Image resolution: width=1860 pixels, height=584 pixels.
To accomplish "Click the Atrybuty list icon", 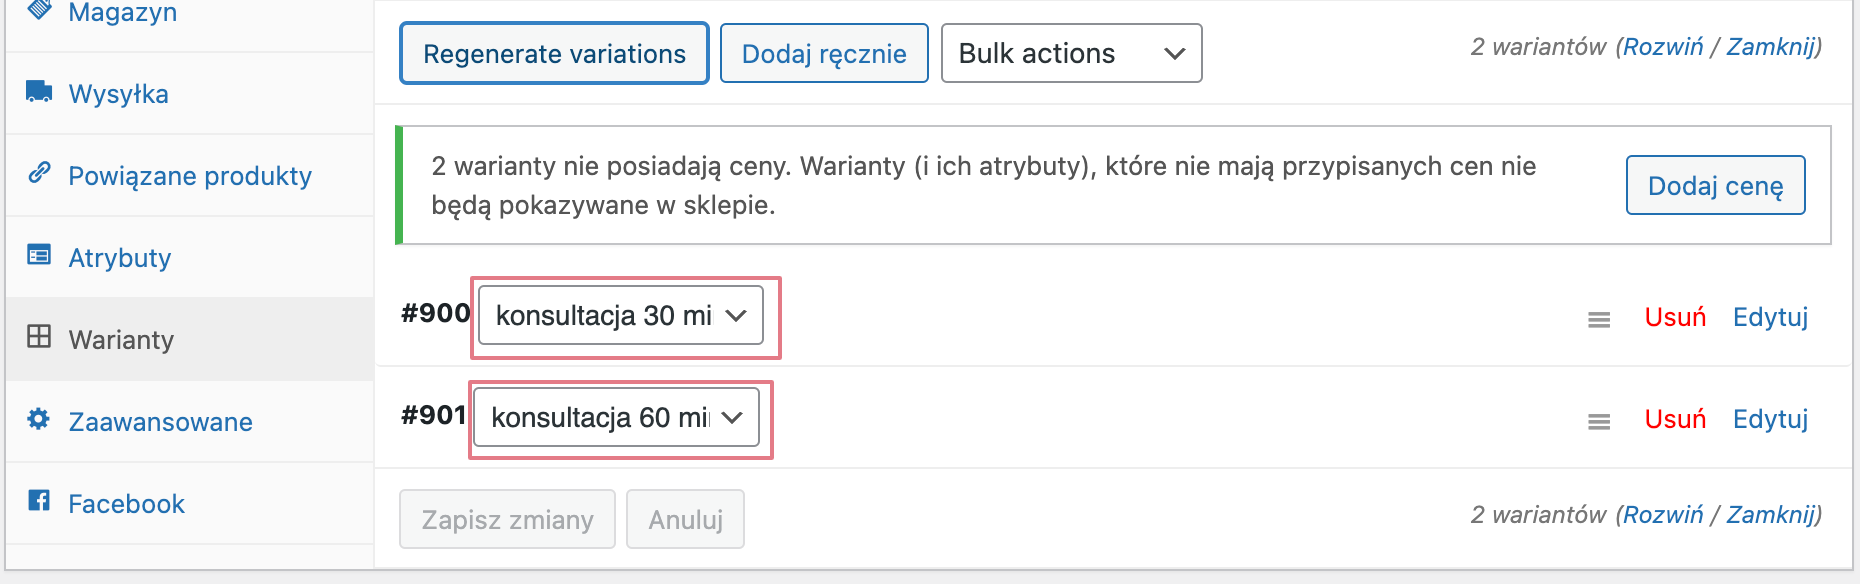I will 39,255.
